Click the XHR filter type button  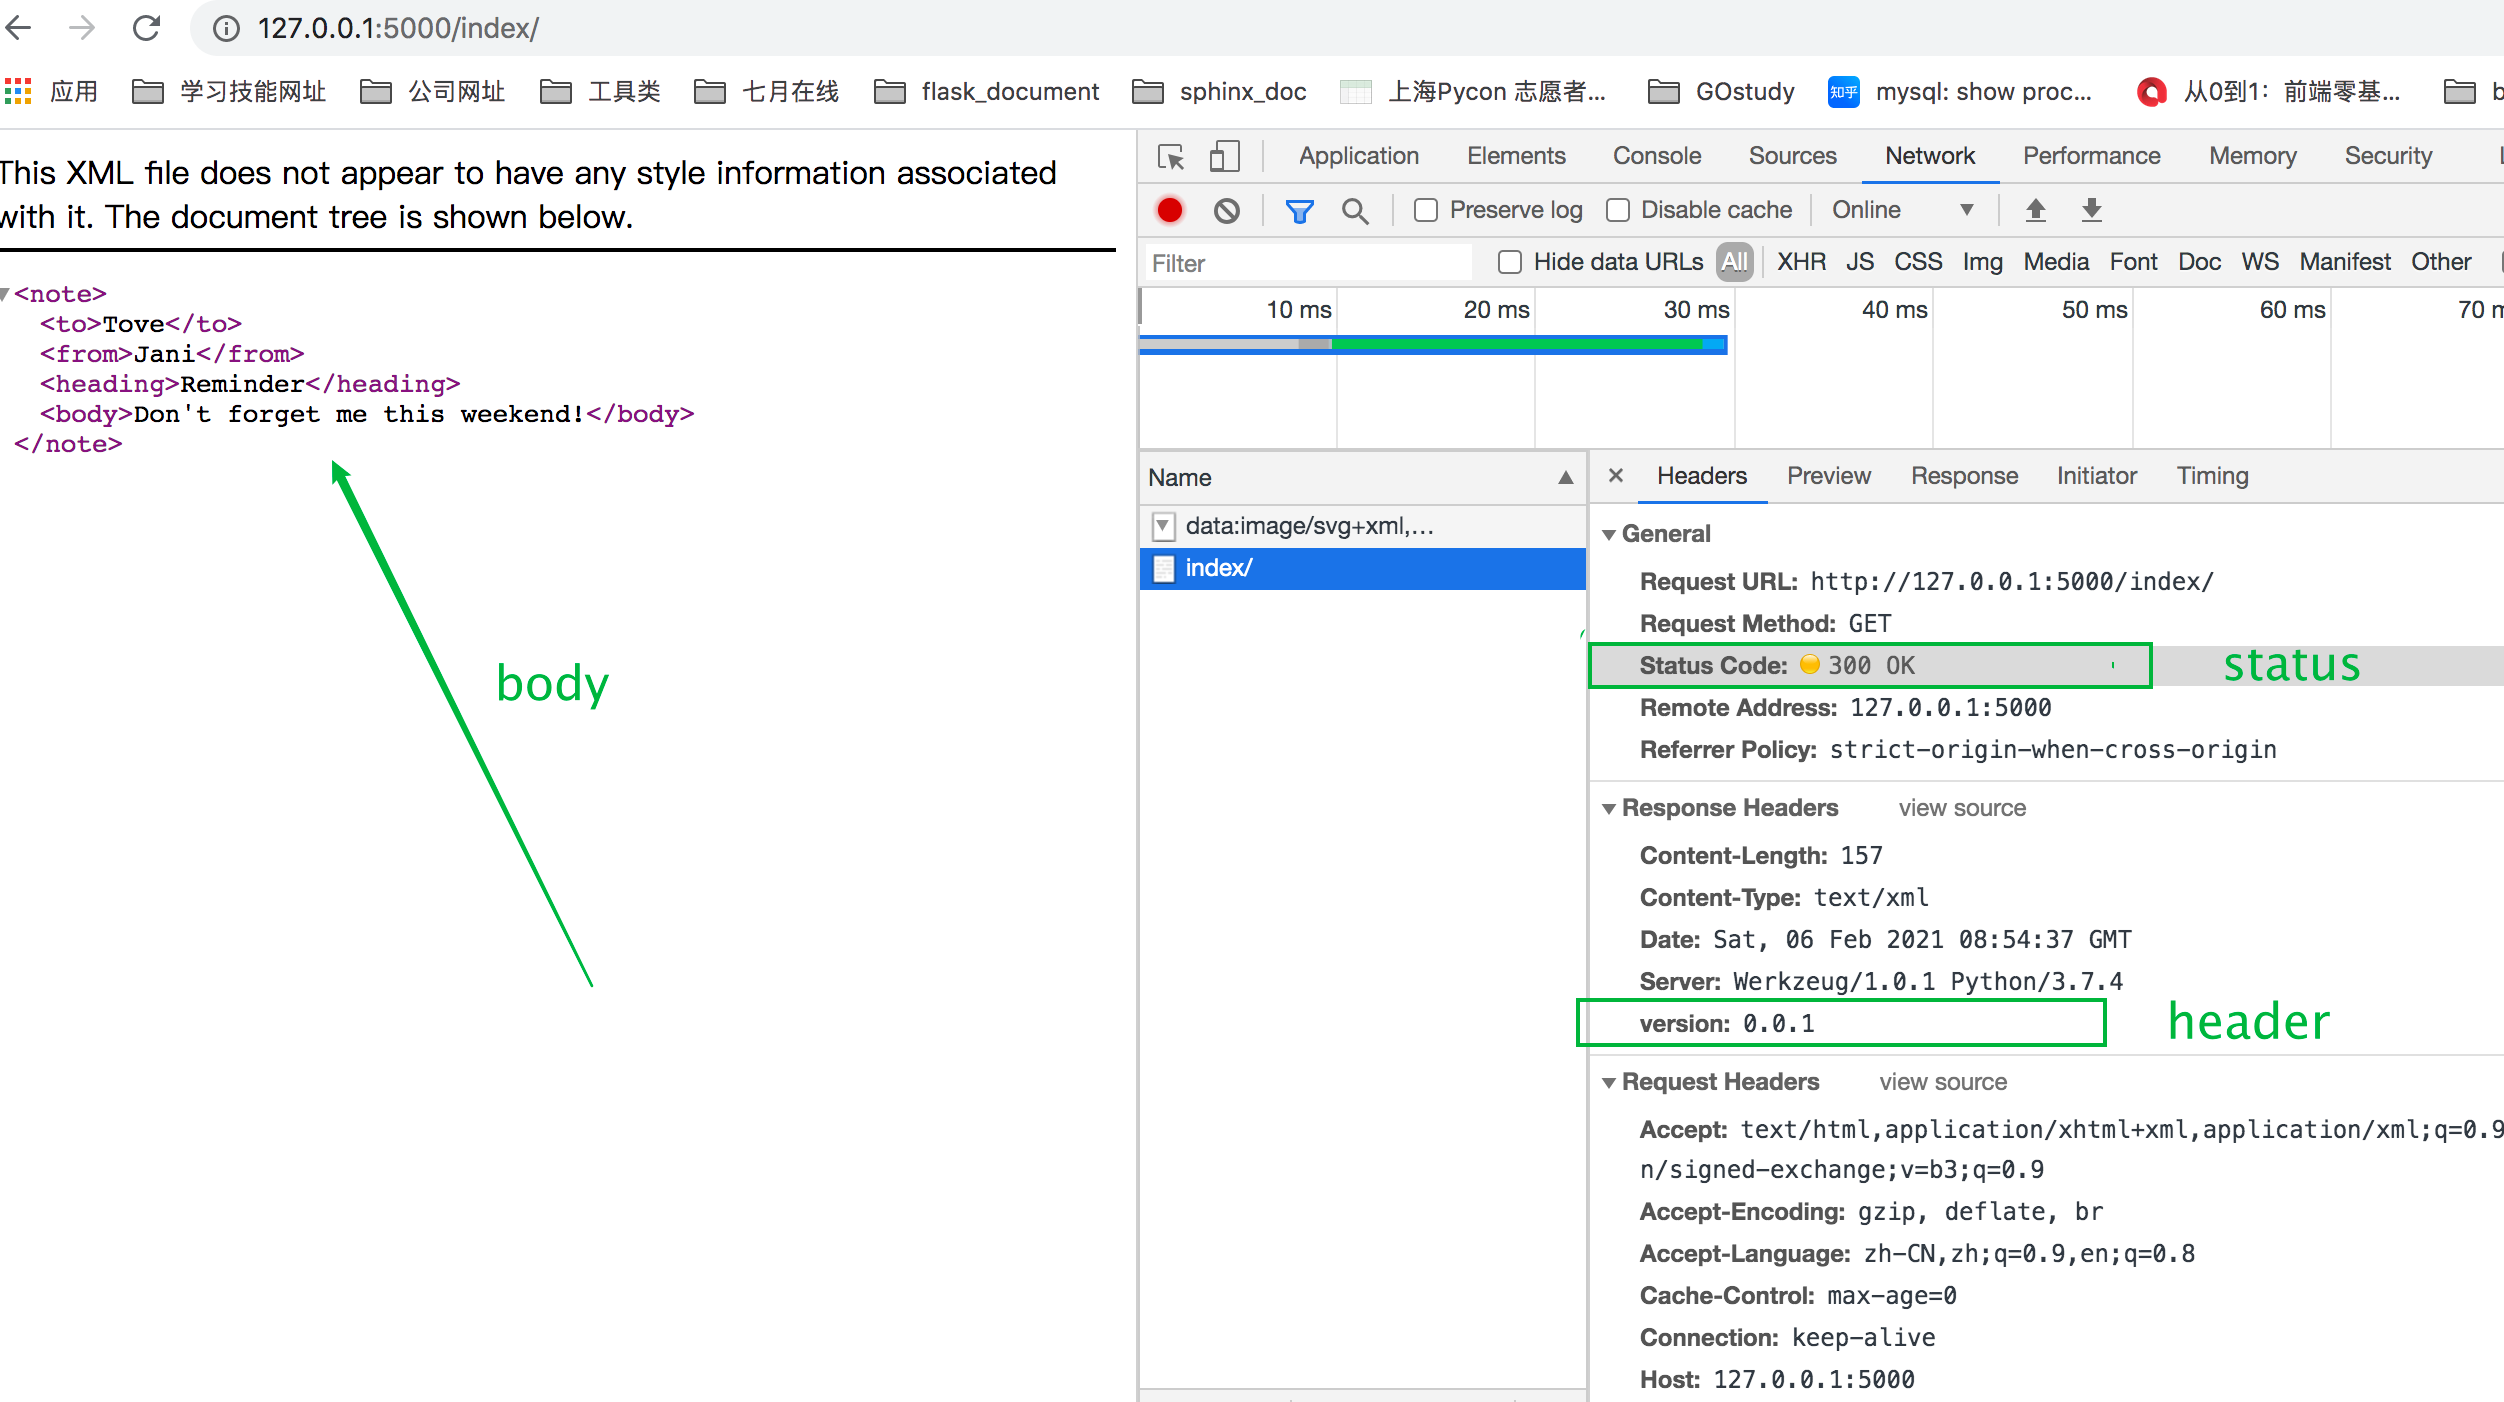point(1800,262)
